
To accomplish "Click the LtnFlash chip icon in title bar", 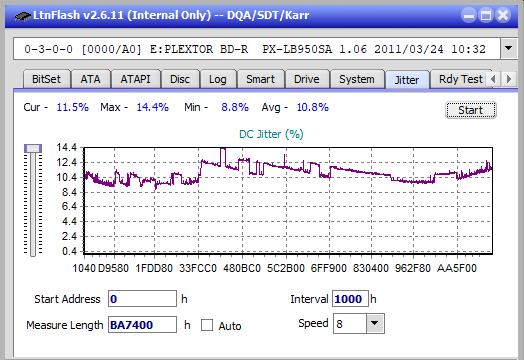I will point(23,15).
